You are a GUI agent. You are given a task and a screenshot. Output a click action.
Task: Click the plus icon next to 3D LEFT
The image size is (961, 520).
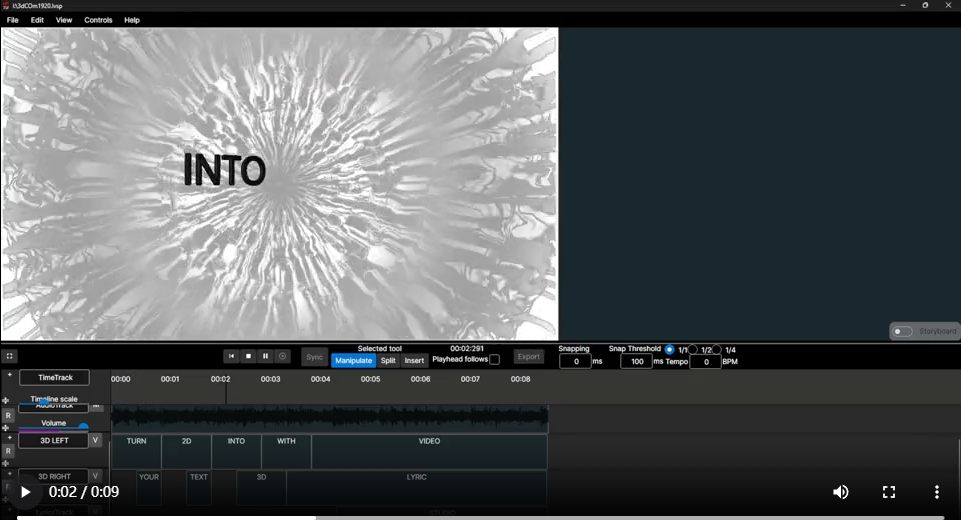9,438
